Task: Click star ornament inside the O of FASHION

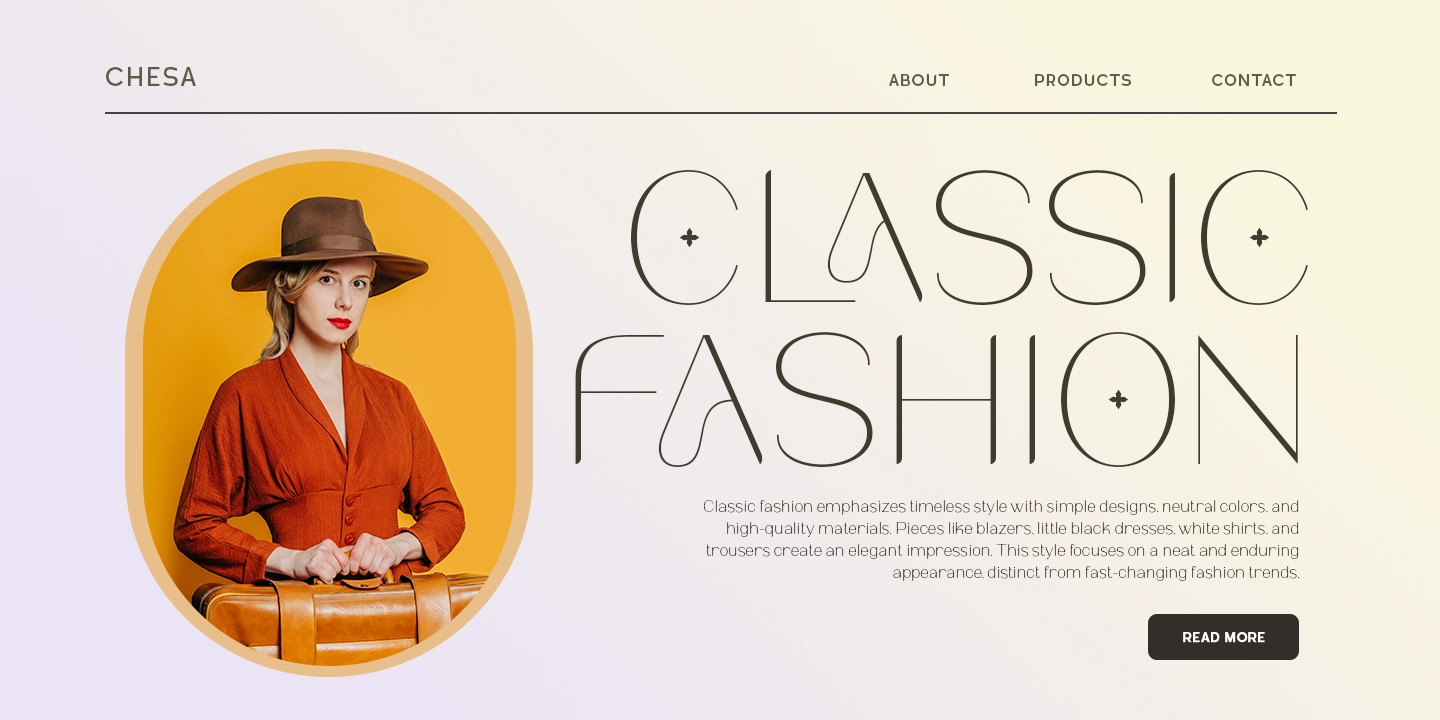Action: click(1118, 399)
